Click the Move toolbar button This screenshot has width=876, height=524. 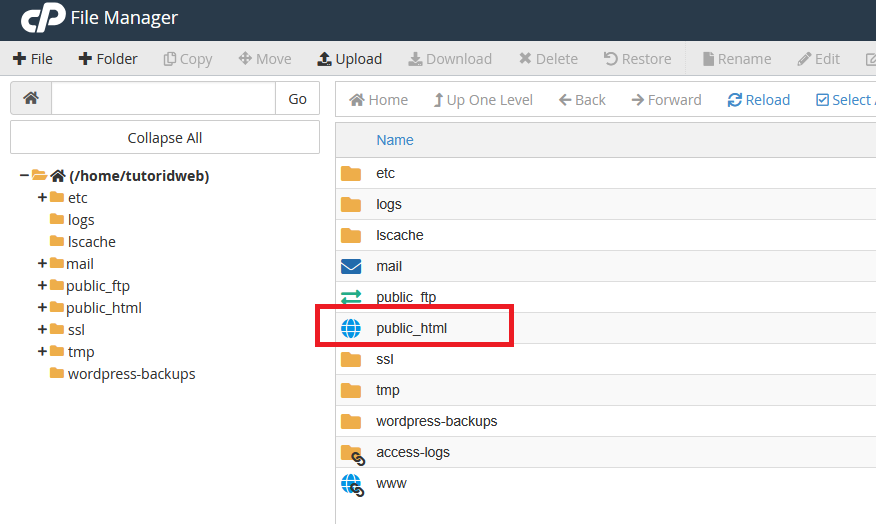(265, 59)
